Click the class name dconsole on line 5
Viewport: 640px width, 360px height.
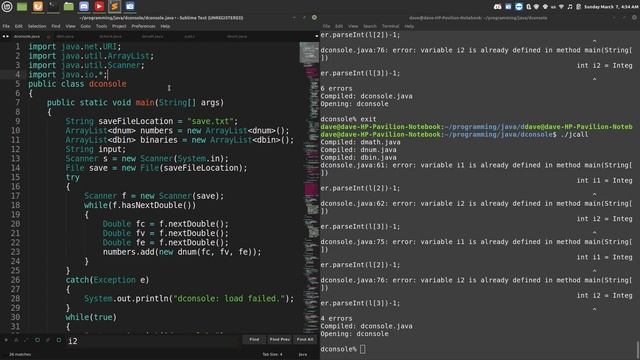(108, 84)
